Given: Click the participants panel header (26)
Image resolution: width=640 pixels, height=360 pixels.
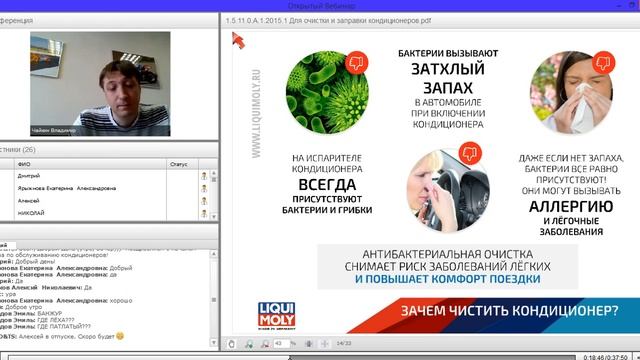Looking at the screenshot, I should [109, 150].
